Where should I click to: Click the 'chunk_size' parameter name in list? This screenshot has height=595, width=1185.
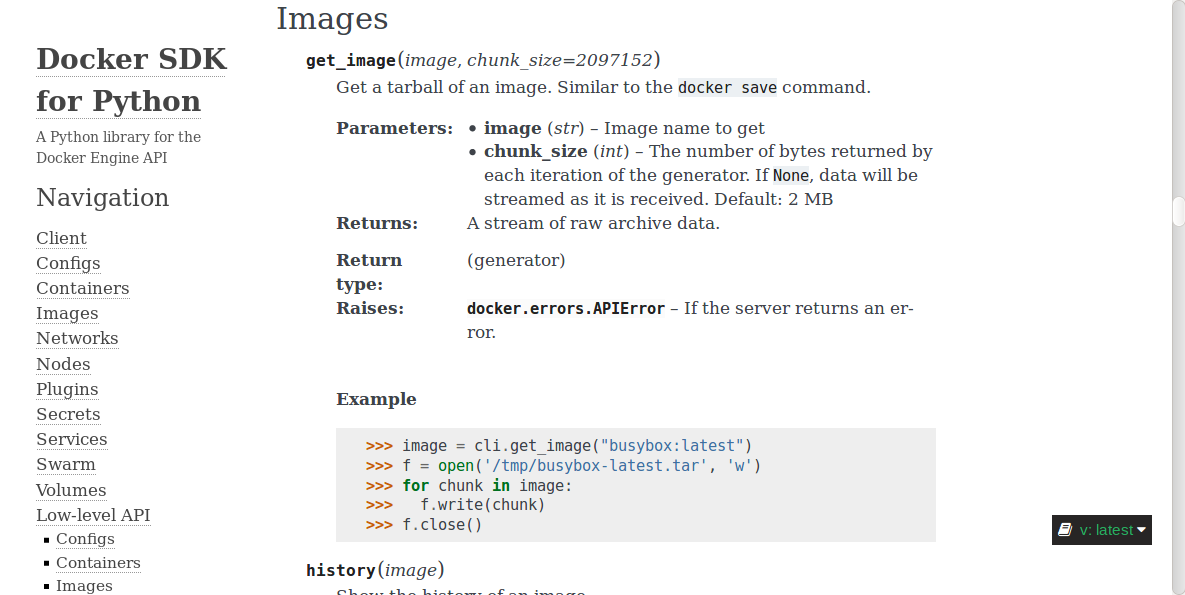[536, 151]
